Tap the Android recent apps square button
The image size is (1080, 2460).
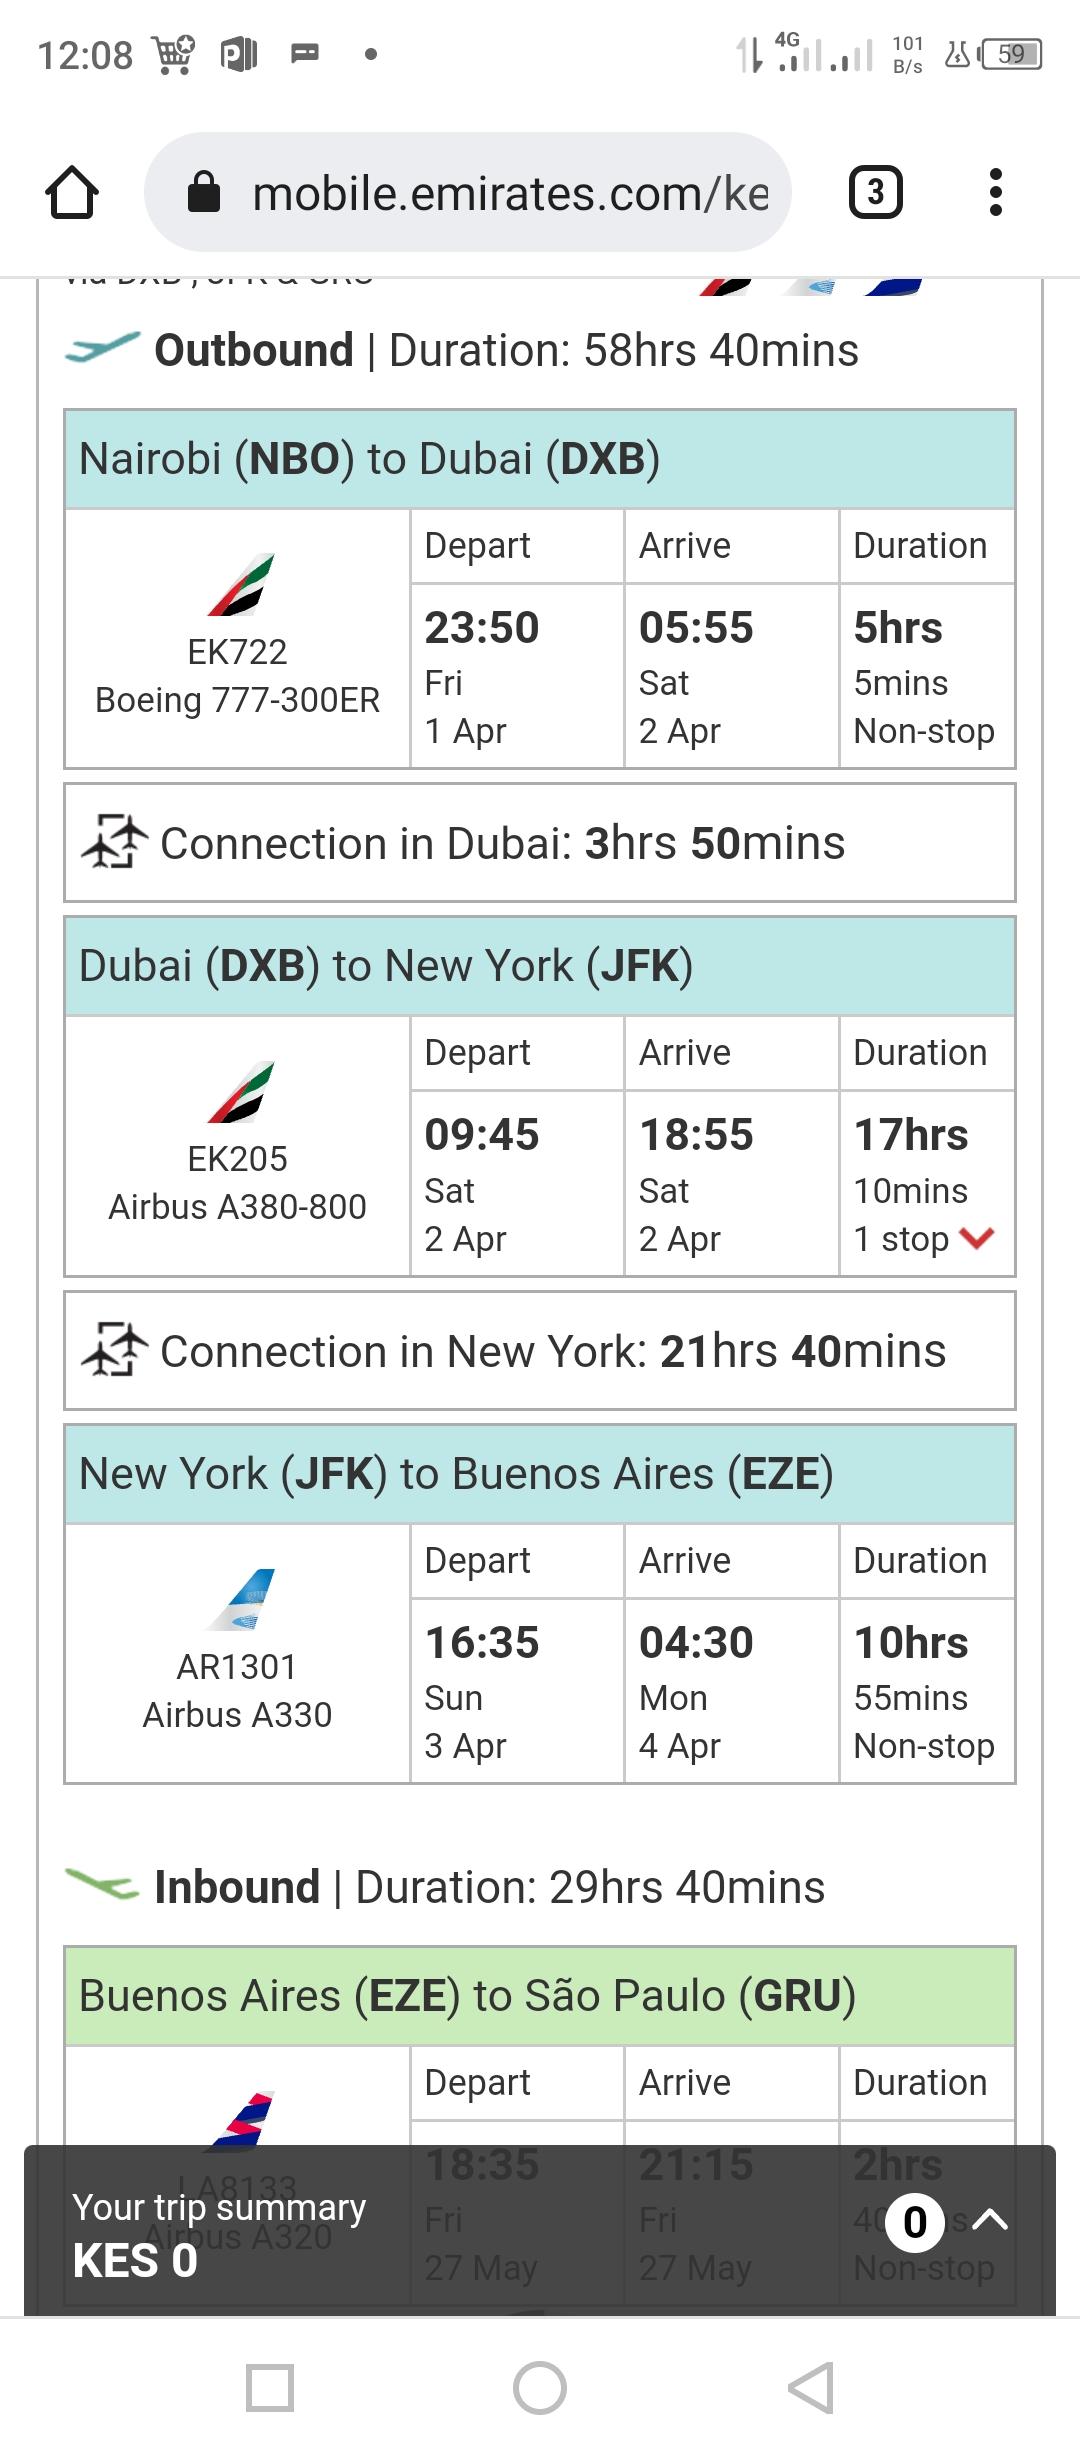pyautogui.click(x=270, y=2388)
